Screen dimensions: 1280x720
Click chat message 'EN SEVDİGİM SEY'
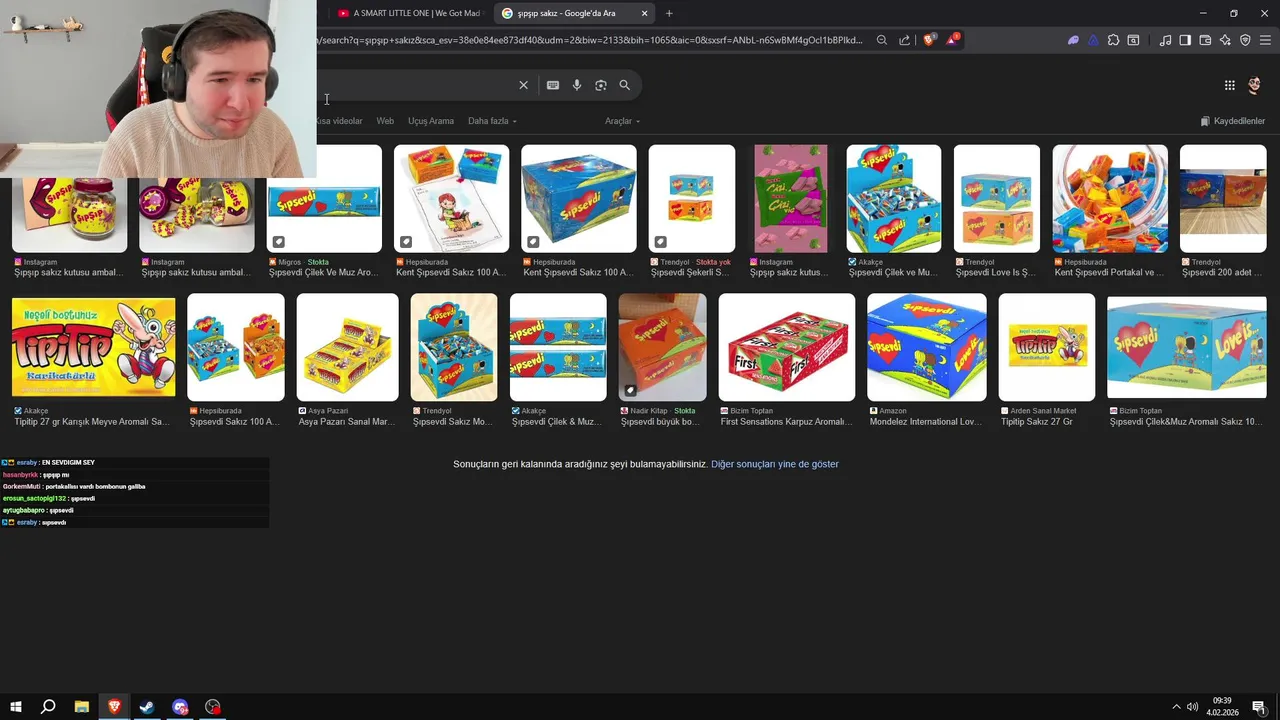click(x=68, y=463)
